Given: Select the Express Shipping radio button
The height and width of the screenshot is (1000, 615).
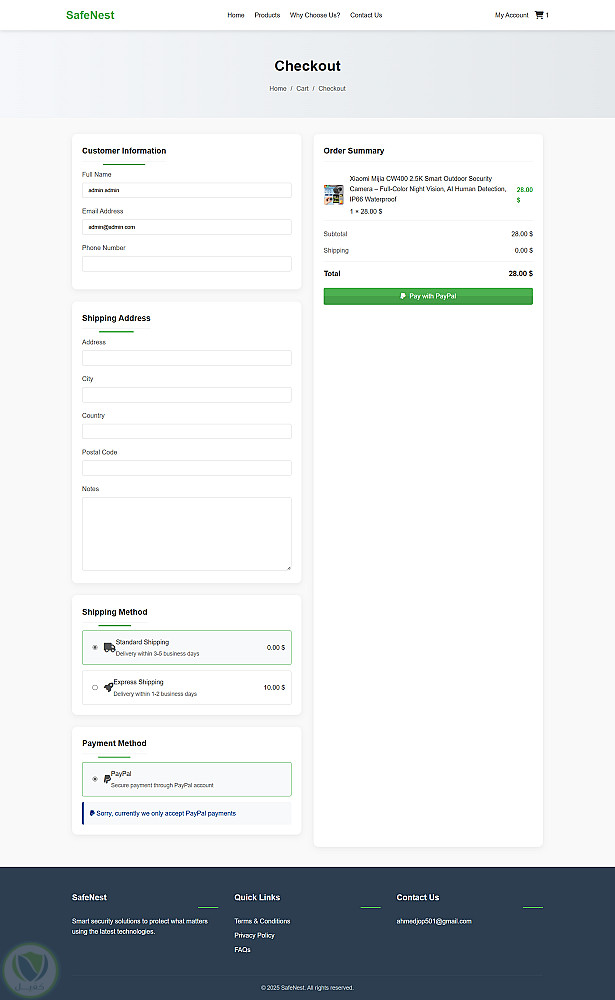Looking at the screenshot, I should pos(95,687).
